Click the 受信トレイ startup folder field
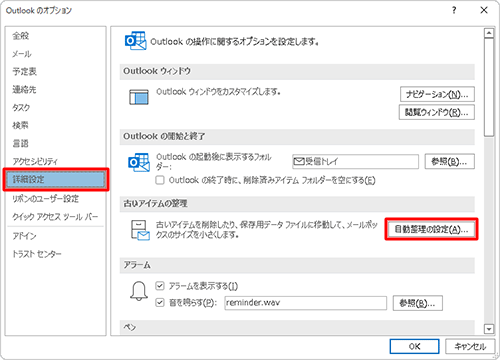Screen dimensions: 500x360 355,162
